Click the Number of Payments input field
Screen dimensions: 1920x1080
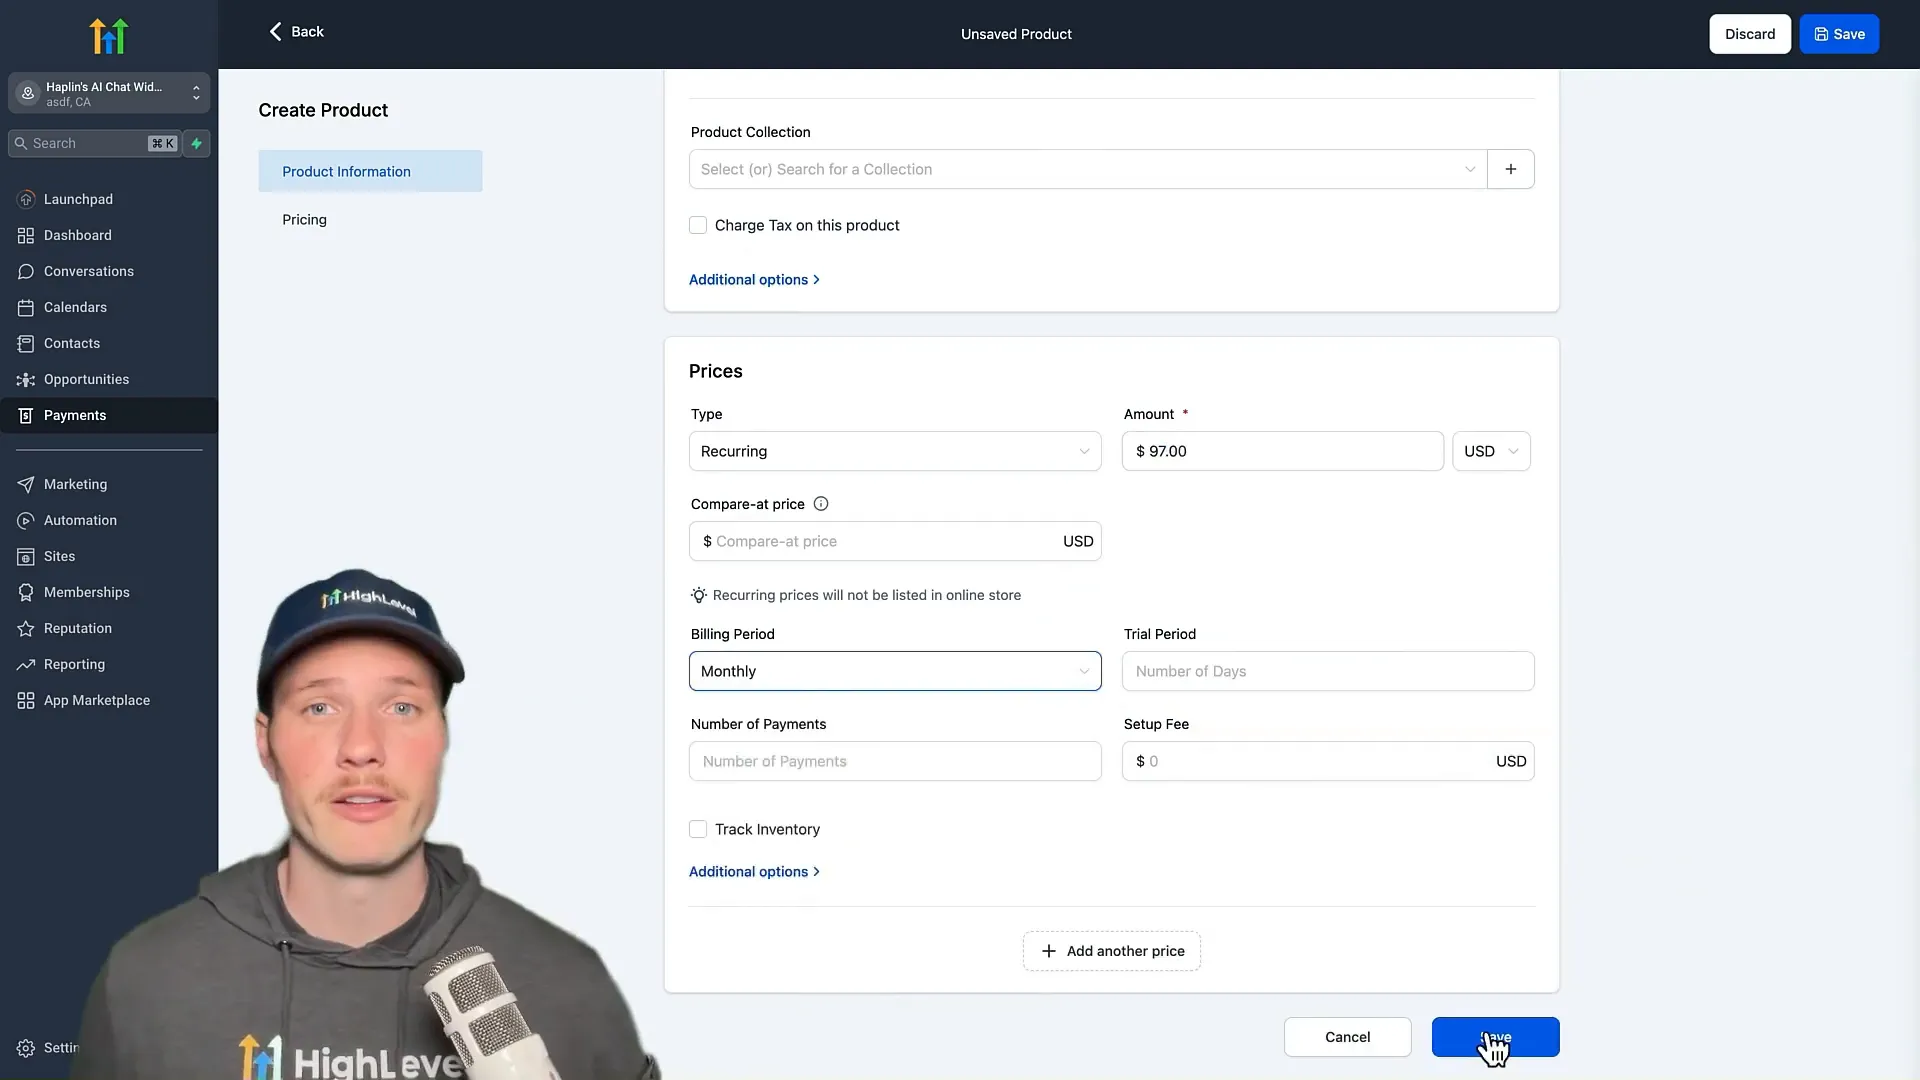pos(895,761)
